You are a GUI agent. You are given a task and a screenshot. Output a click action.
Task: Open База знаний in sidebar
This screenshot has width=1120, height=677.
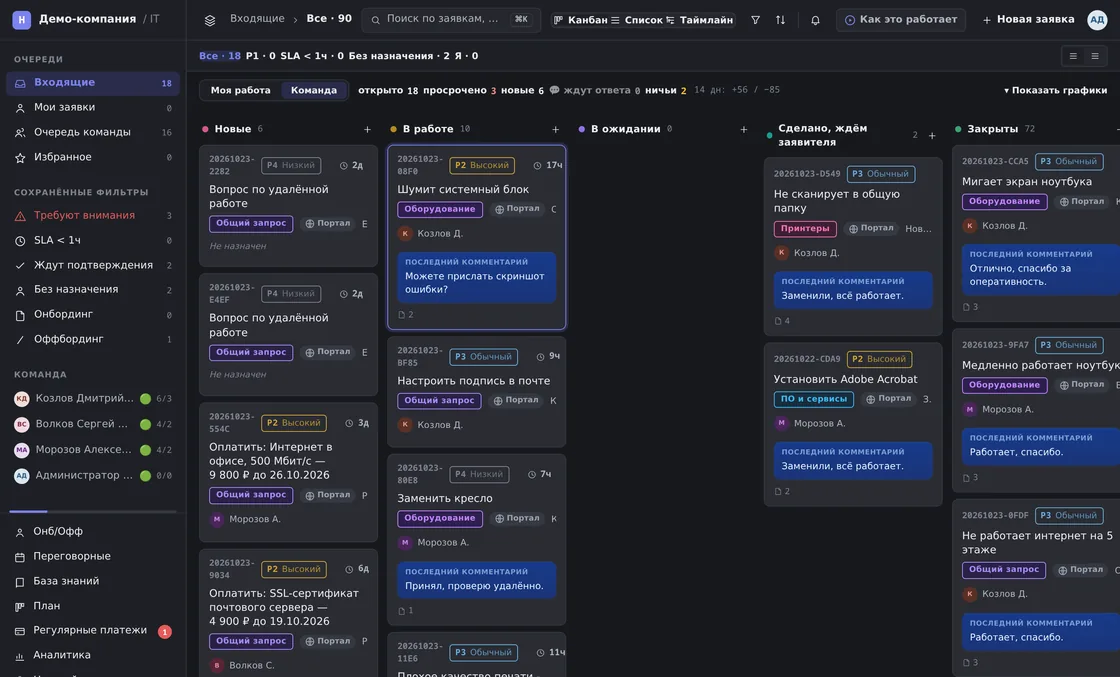[93, 581]
